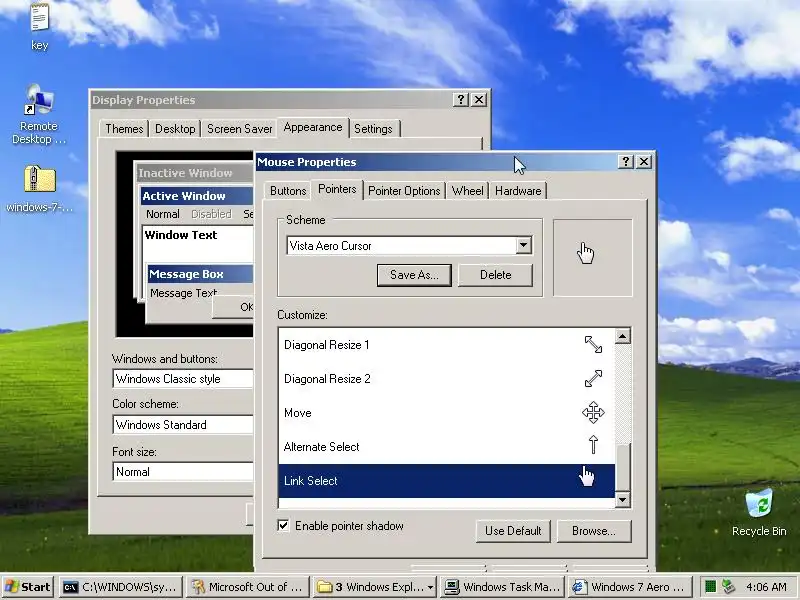Switch to Windows 7 Aero taskbar item
This screenshot has width=800, height=600.
(629, 587)
